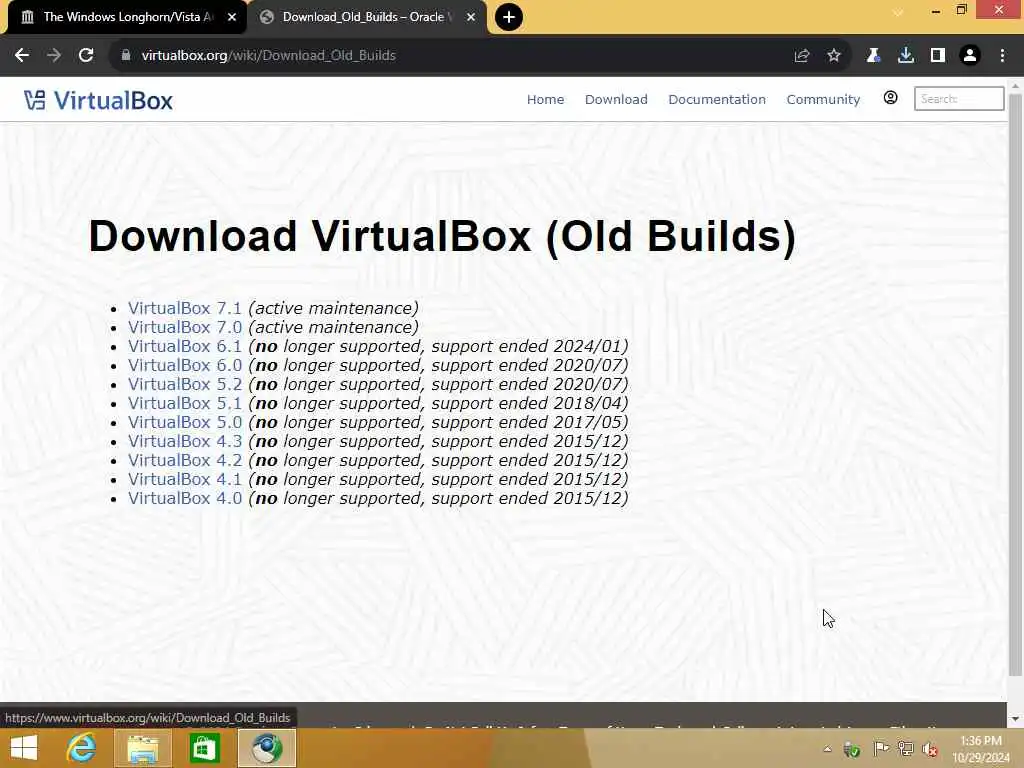Click the browser forward arrow
This screenshot has width=1024, height=768.
[54, 56]
